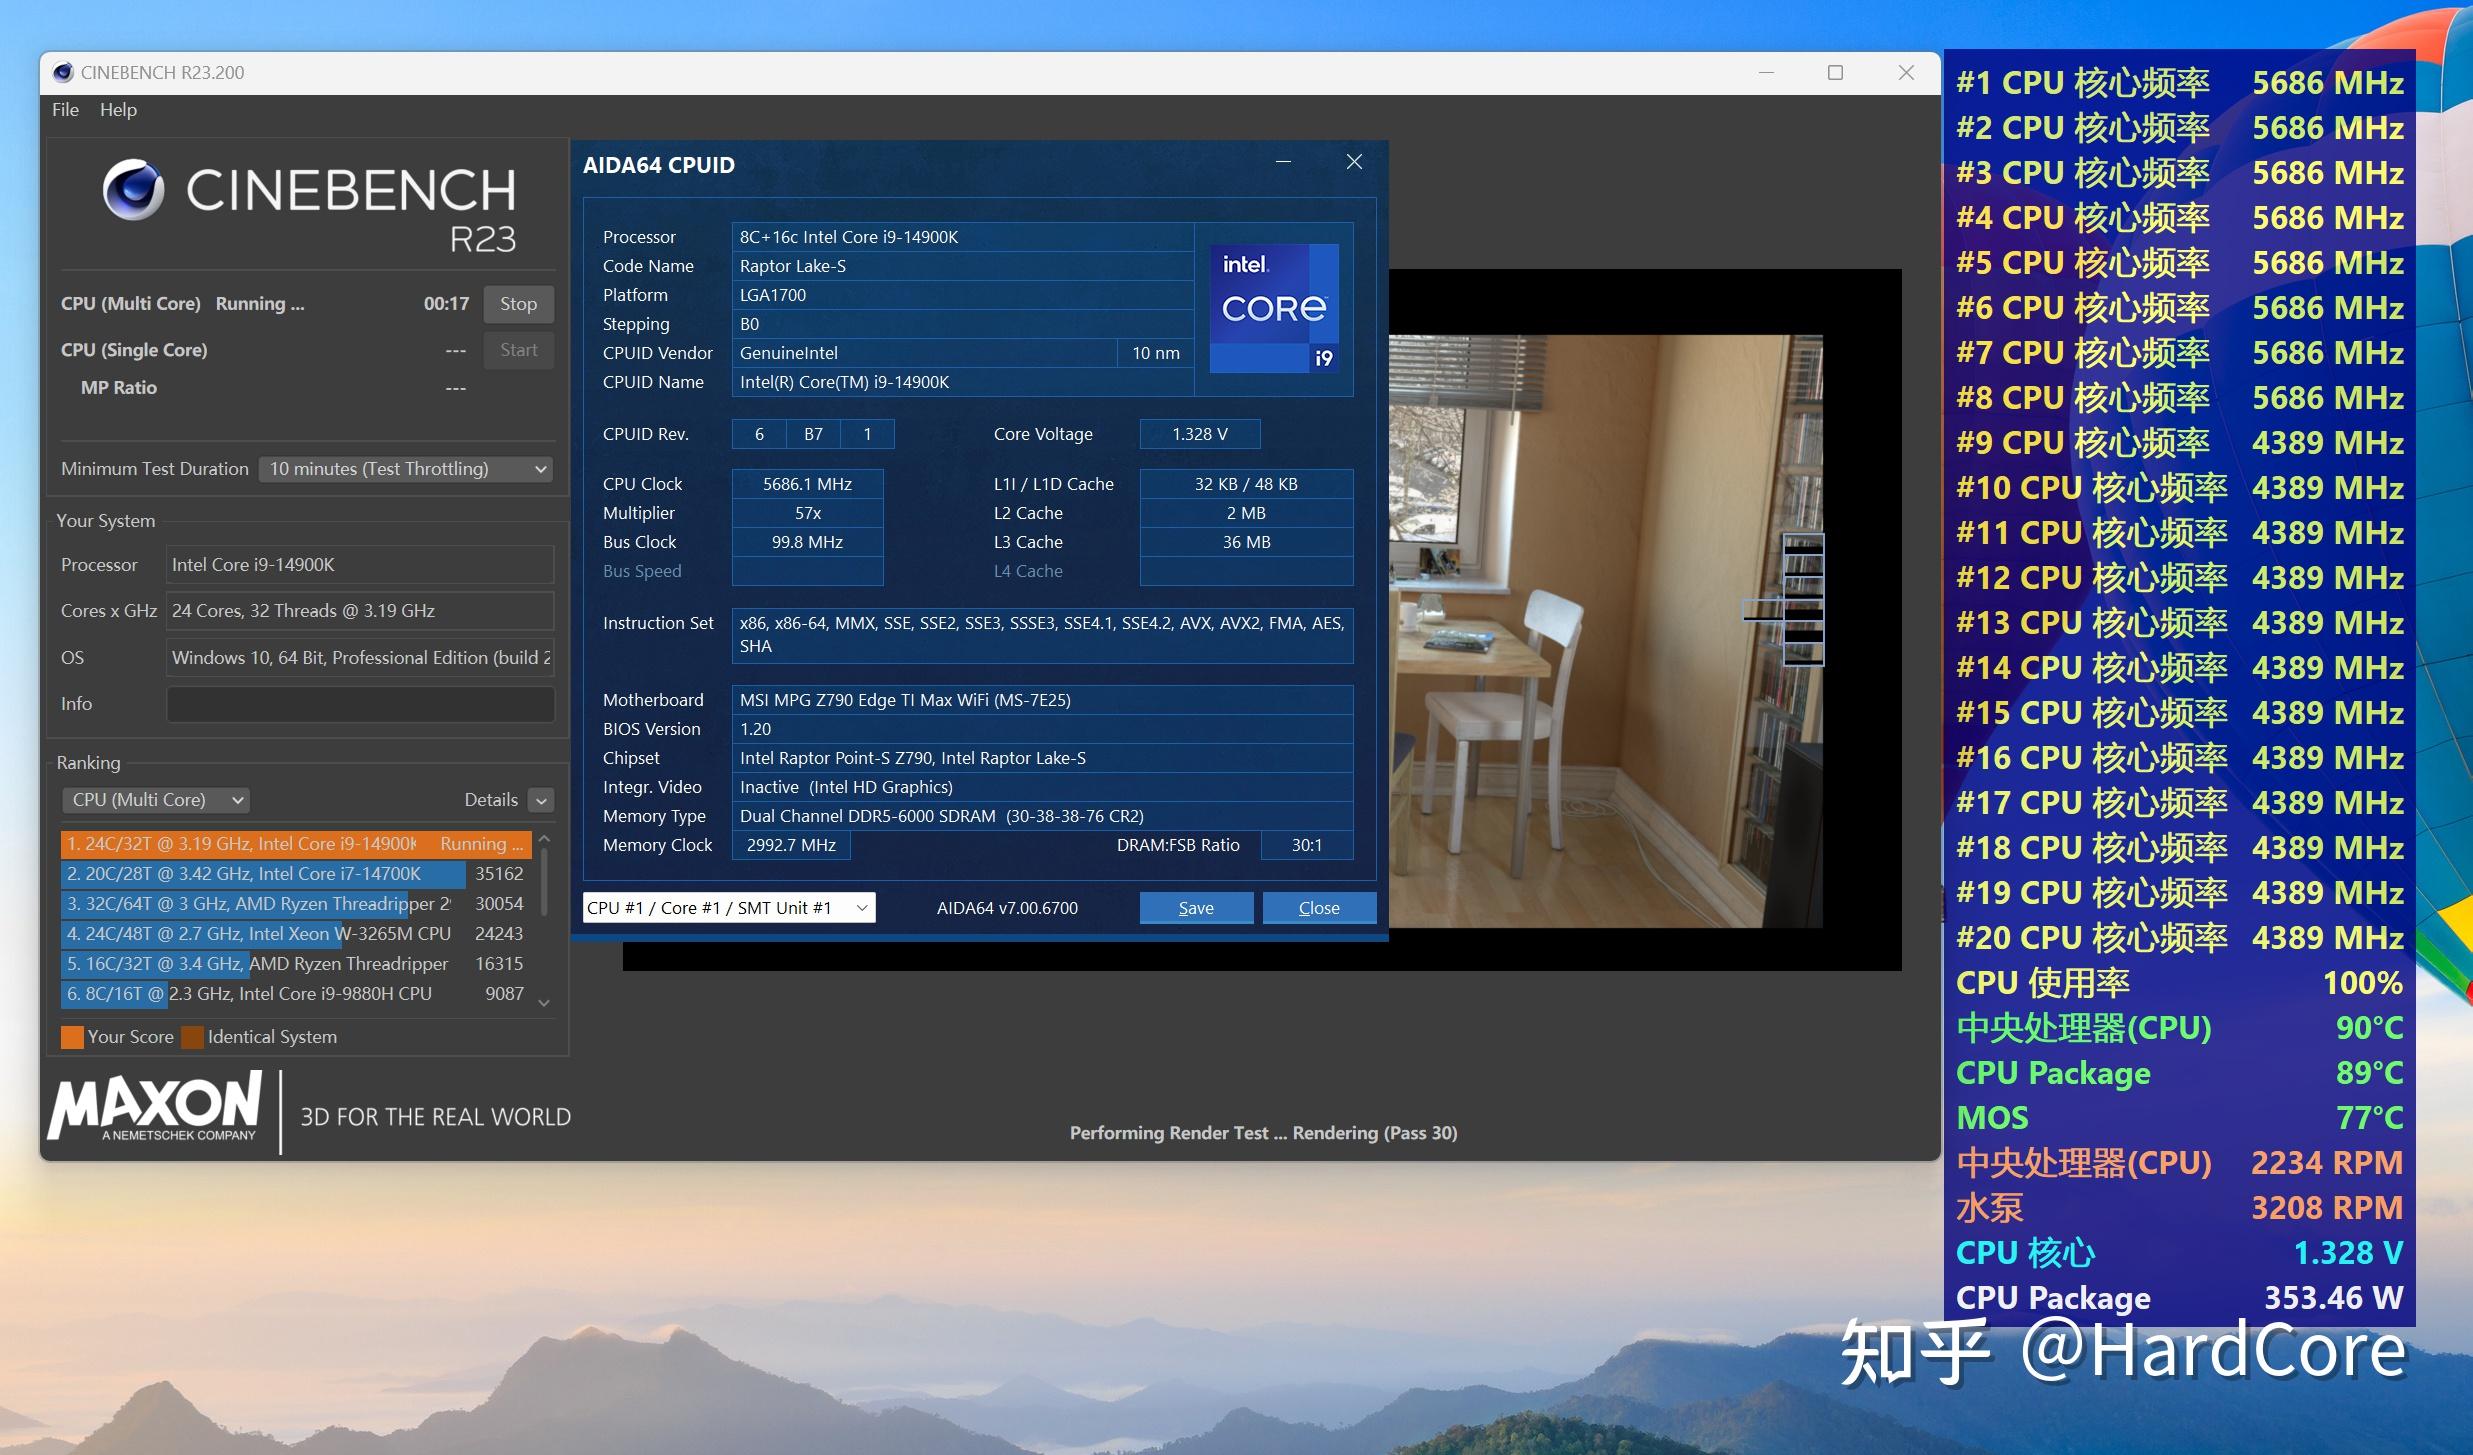Click the DRAM:FSB Ratio value 30:1
This screenshot has height=1455, width=2473.
tap(1307, 845)
